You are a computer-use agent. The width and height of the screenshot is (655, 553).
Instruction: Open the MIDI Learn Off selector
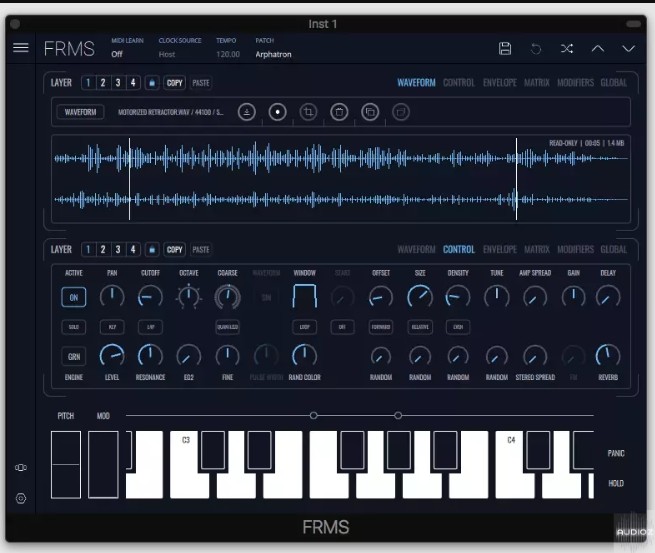117,54
